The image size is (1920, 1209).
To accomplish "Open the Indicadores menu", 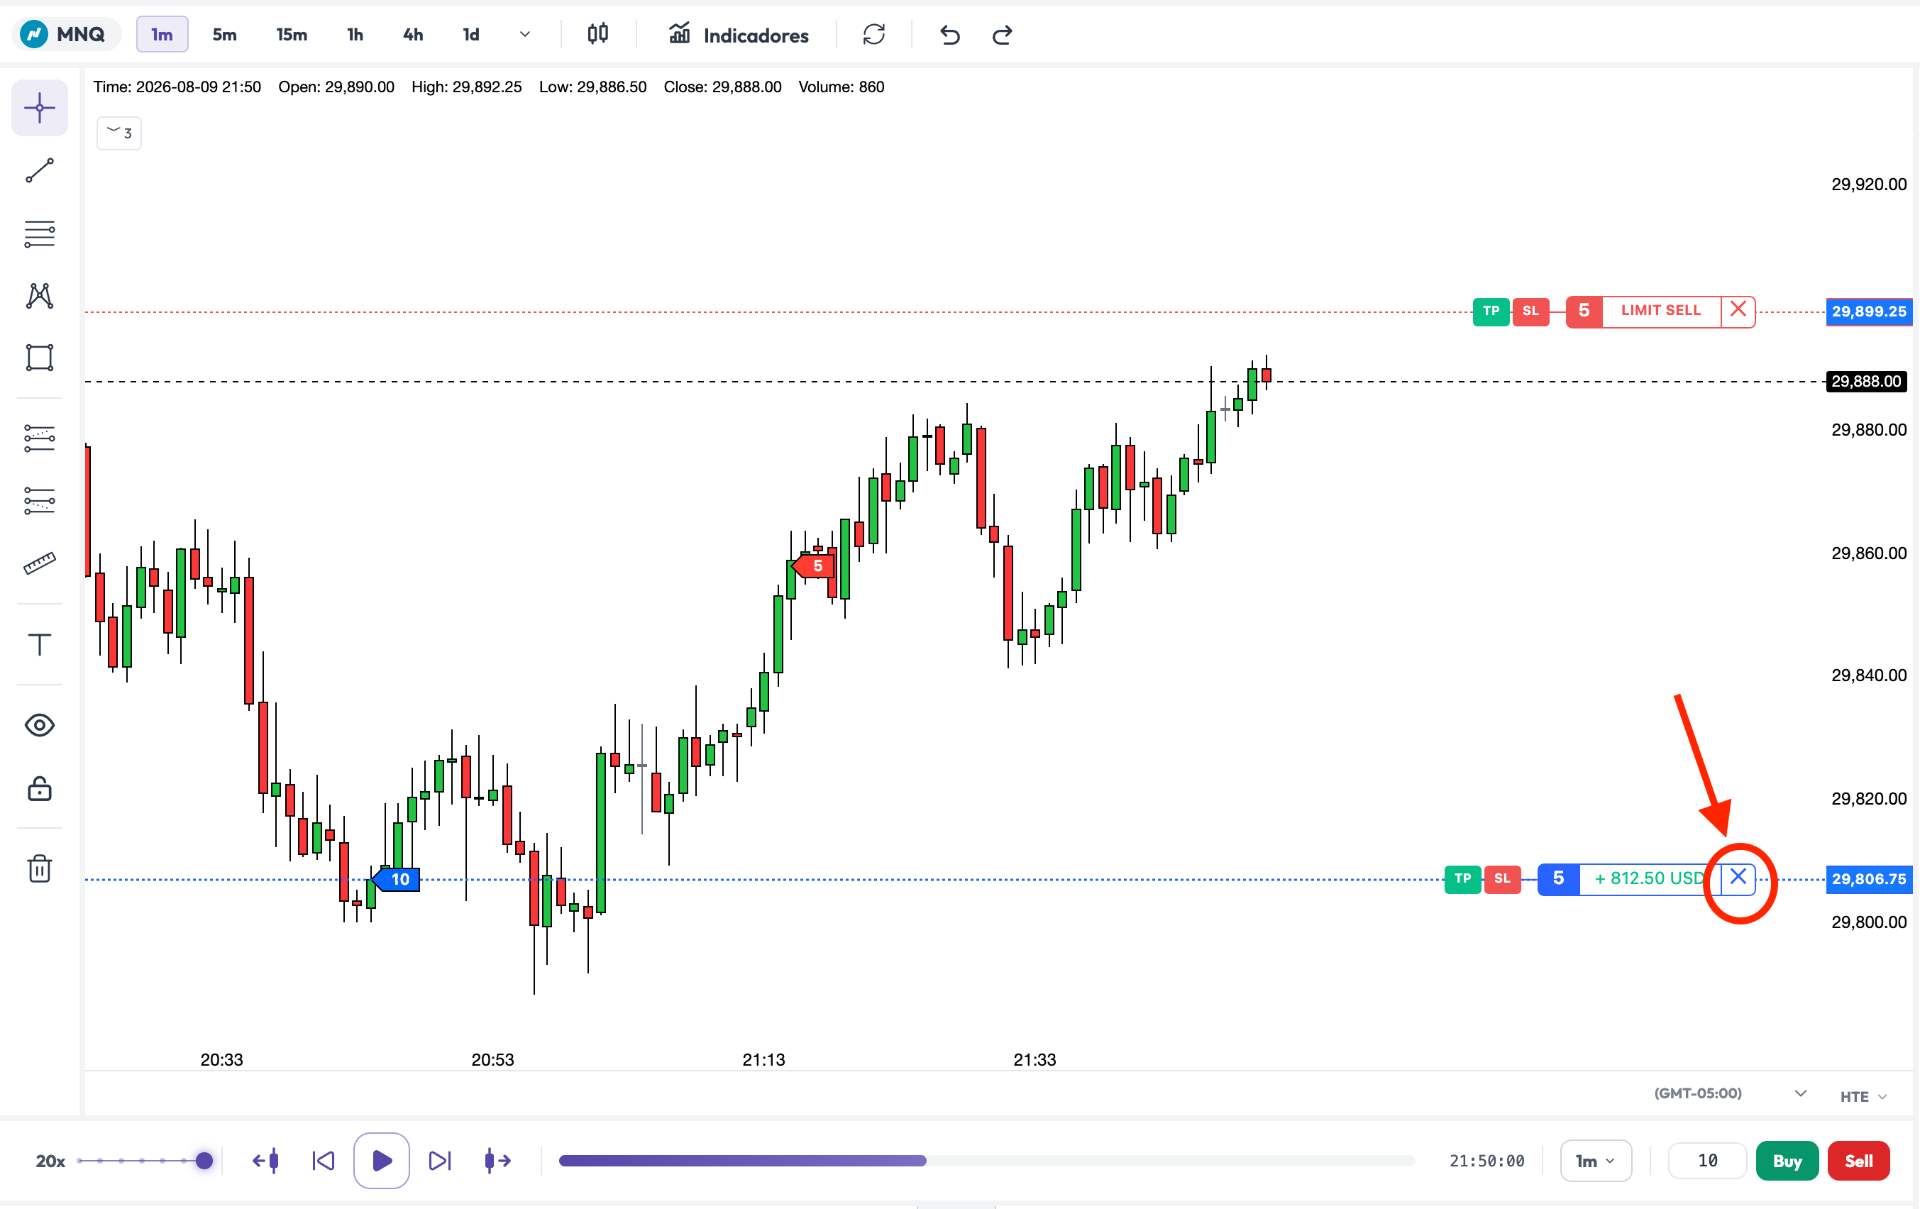I will tap(738, 35).
